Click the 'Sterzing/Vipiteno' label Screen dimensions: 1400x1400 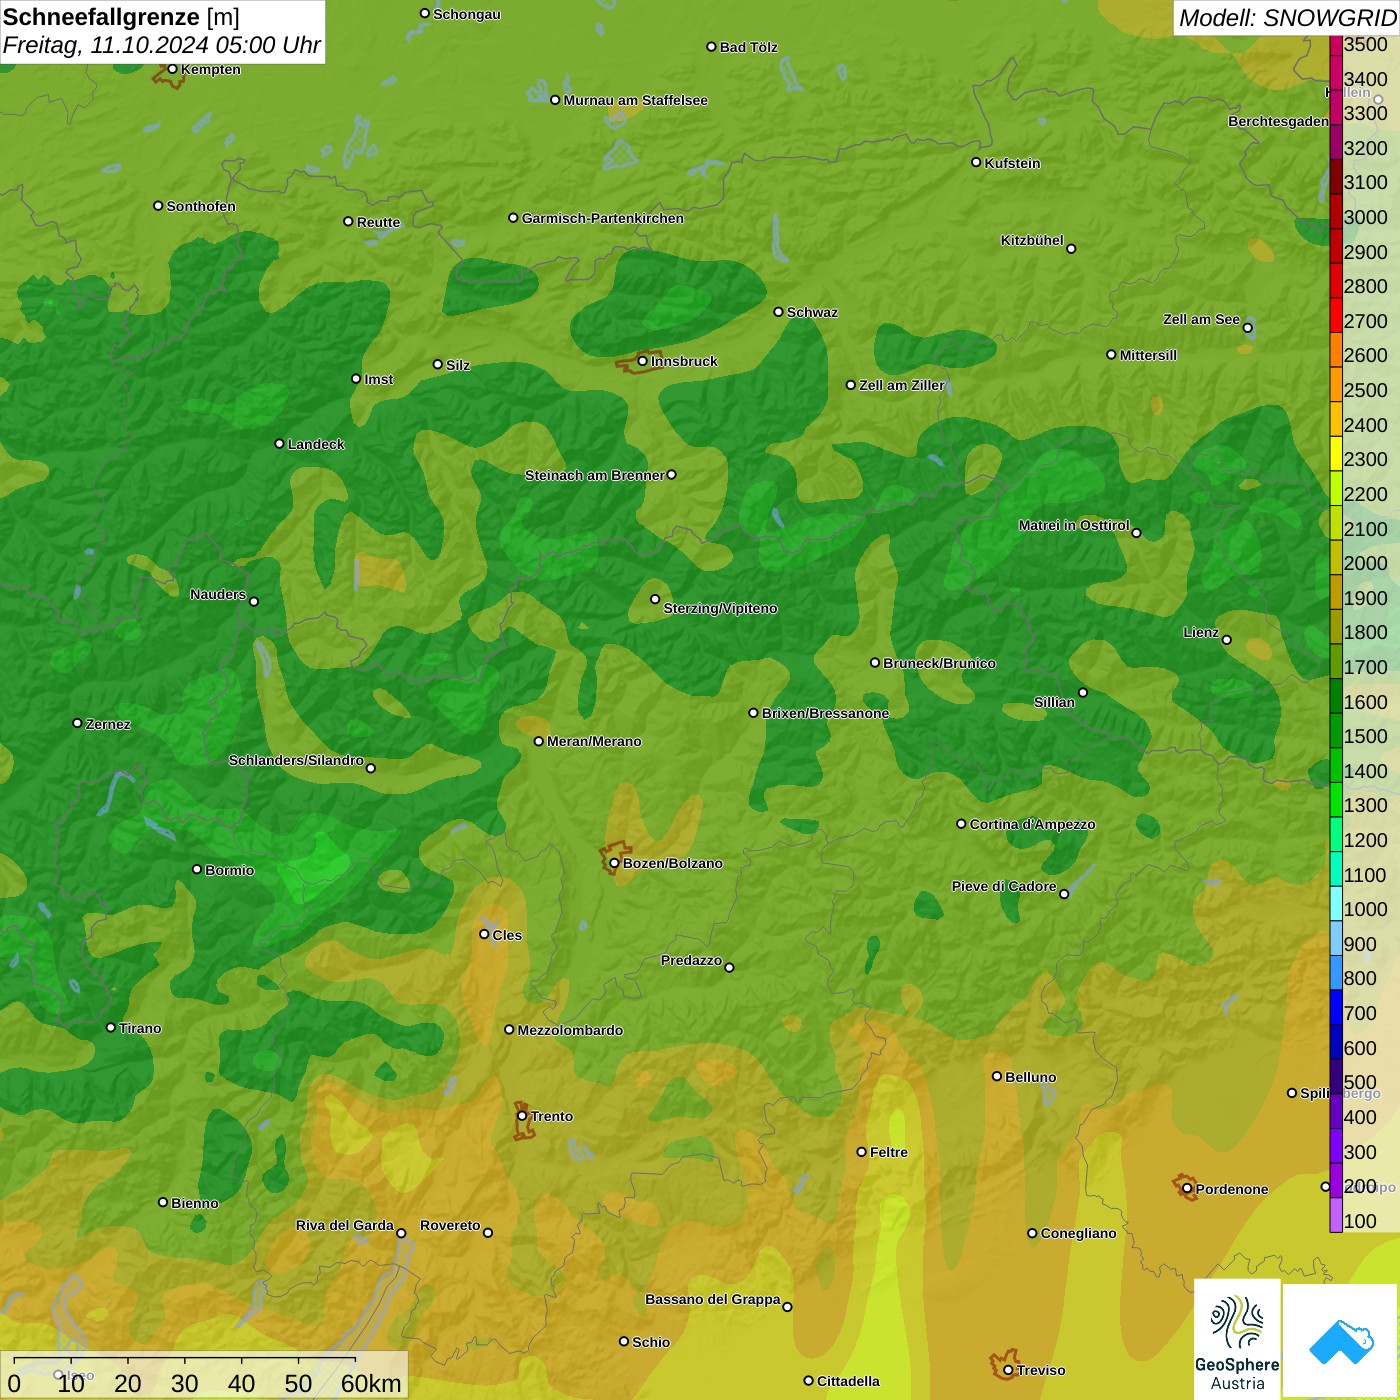[x=720, y=608]
